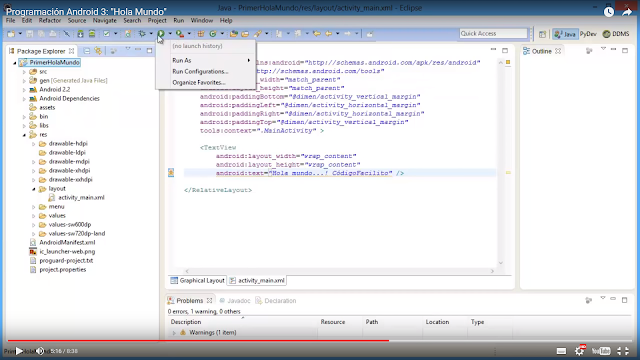Toggle subtitles in the video player
640x360 pixels.
[x=562, y=351]
